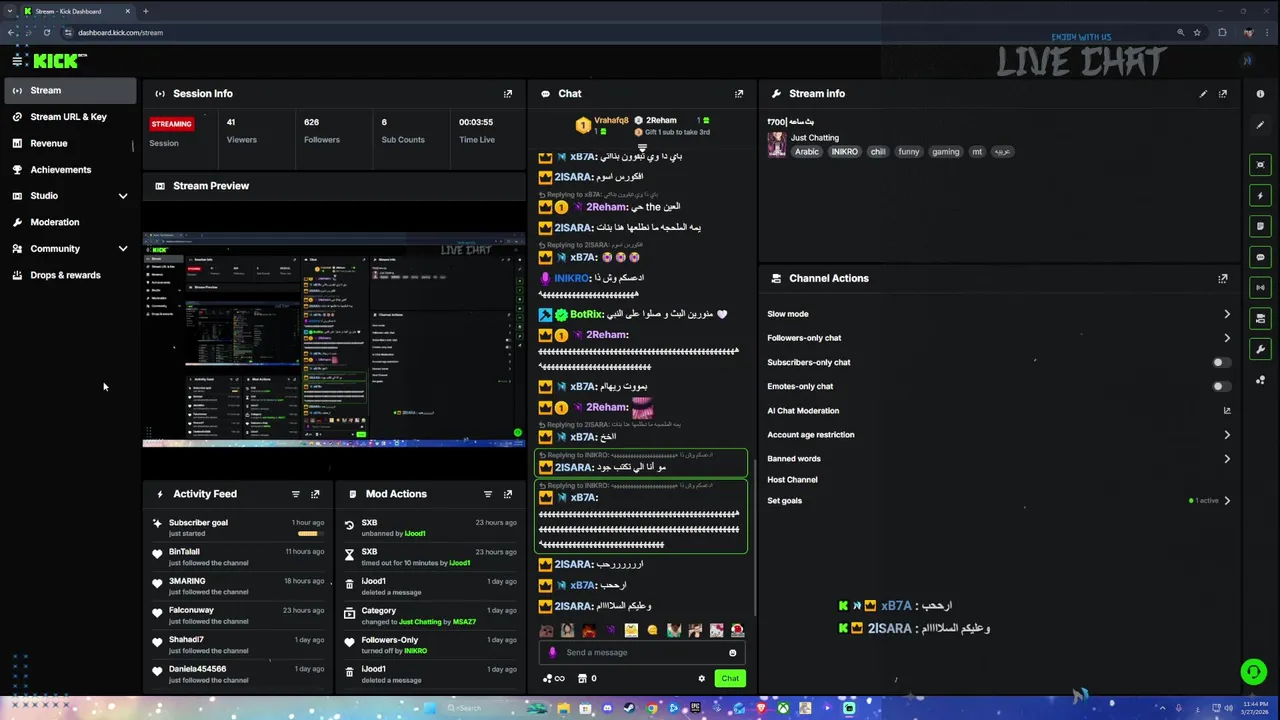Reload the page in the browser
This screenshot has height=720, width=1280.
[46, 32]
